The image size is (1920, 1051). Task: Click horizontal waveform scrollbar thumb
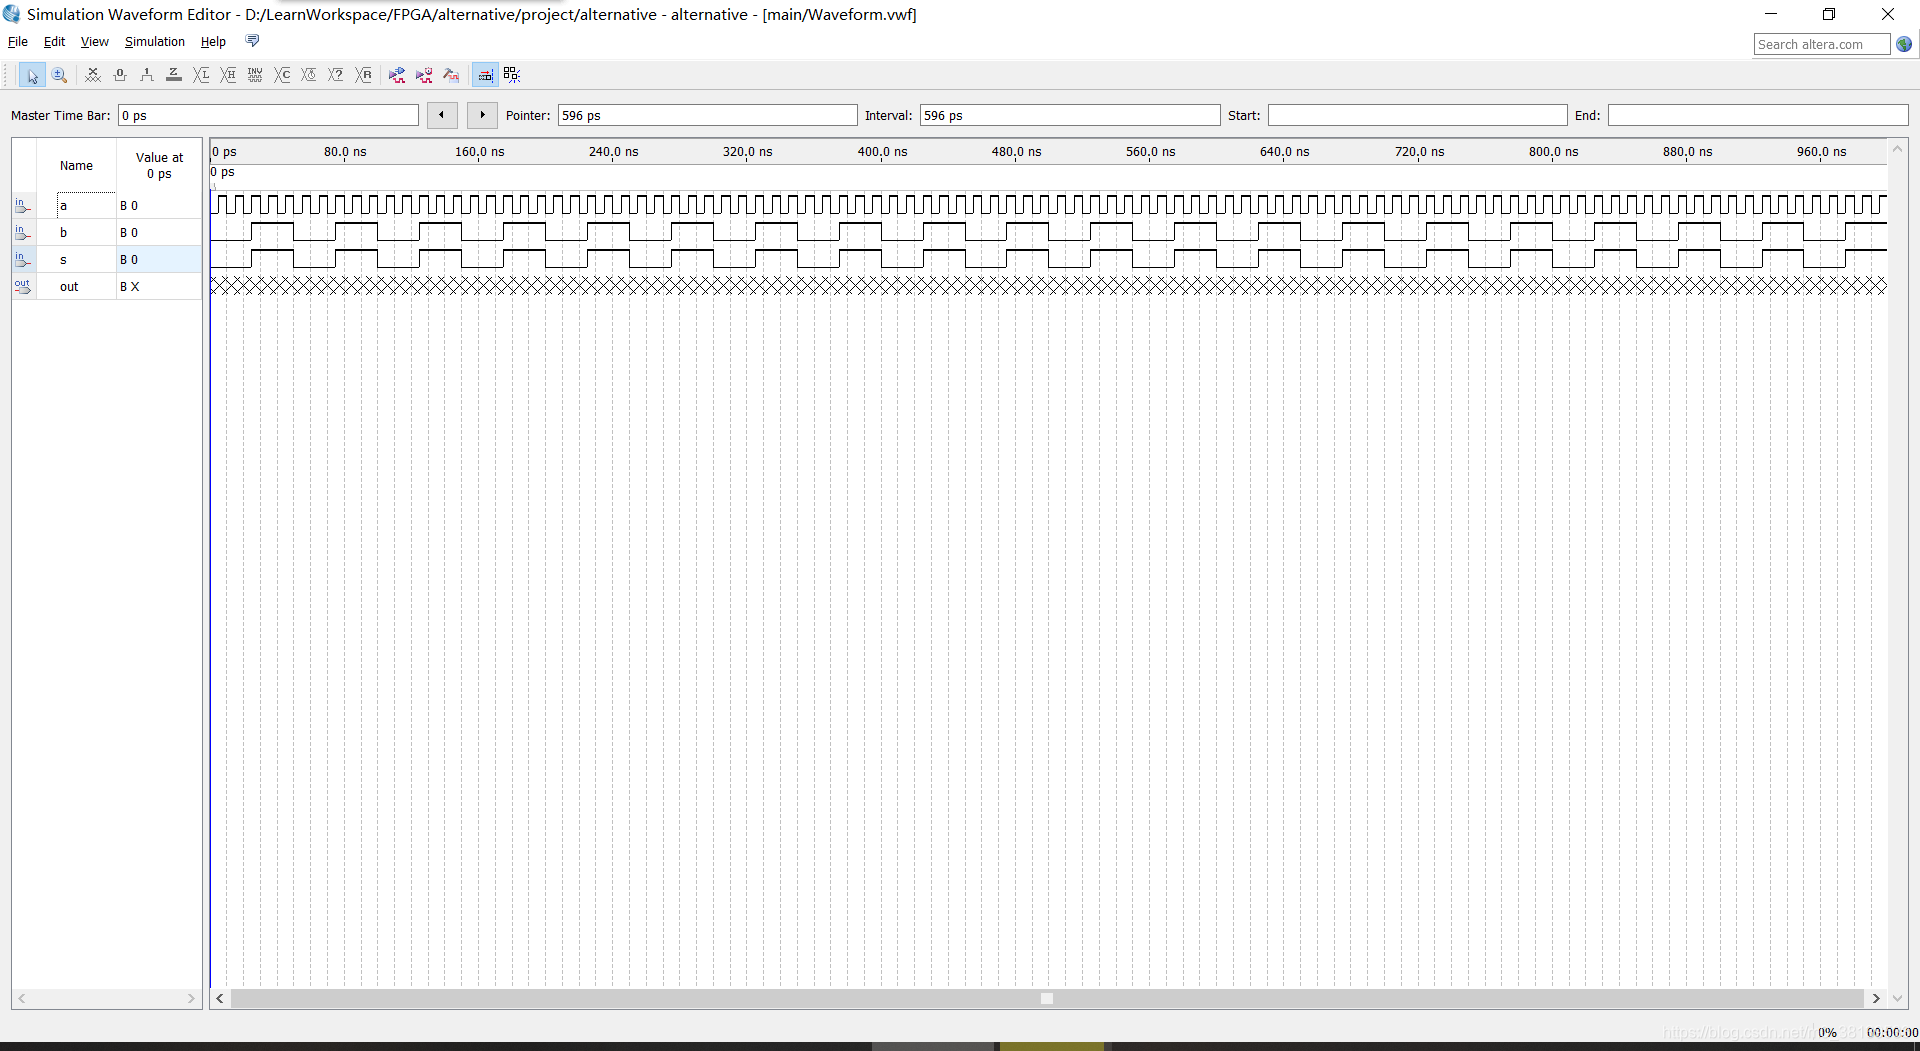click(1047, 999)
